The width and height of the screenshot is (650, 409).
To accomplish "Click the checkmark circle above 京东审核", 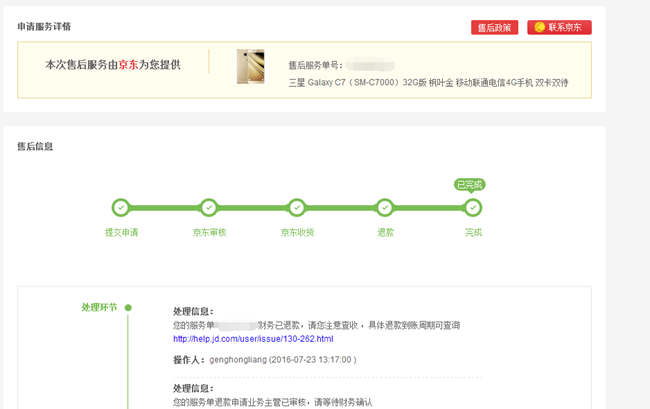I will pos(209,208).
